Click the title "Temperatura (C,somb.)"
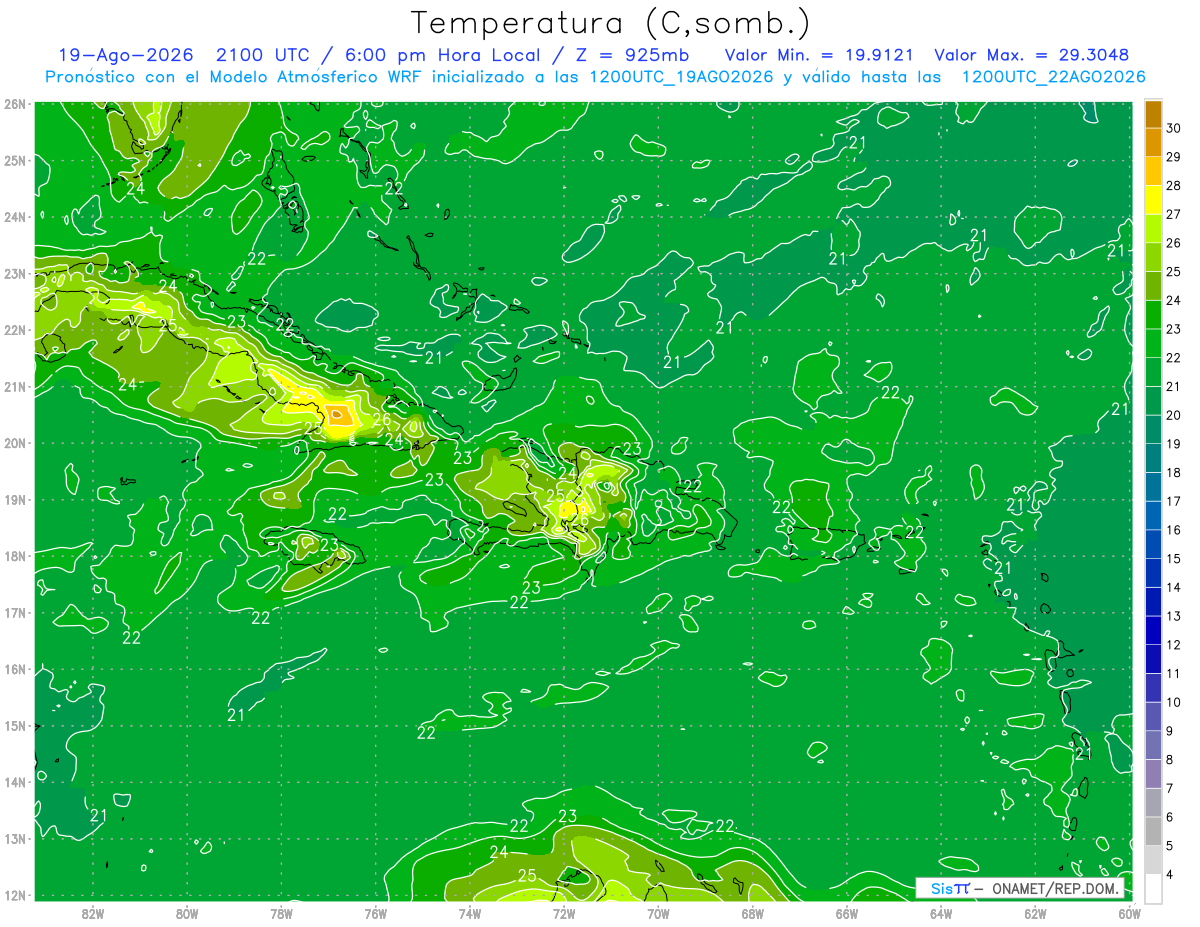The height and width of the screenshot is (927, 1200). pyautogui.click(x=609, y=24)
